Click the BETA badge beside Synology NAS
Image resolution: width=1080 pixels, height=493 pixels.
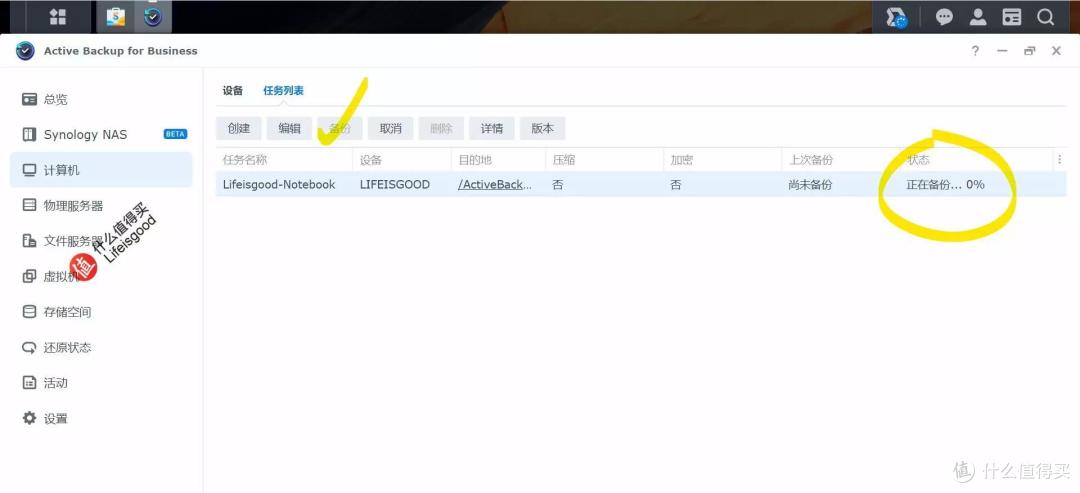click(175, 134)
